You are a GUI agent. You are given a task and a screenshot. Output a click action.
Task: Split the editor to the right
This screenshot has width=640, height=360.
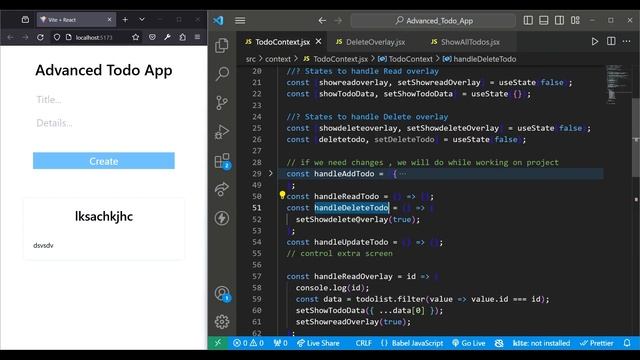[611, 41]
